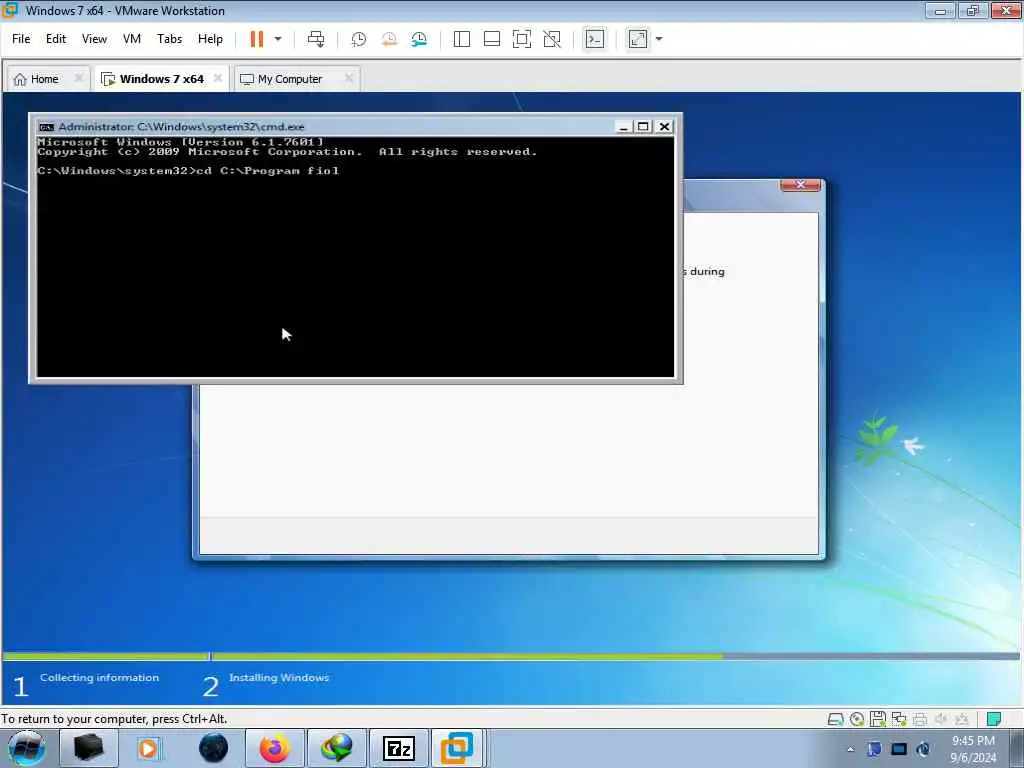Click the sound card status icon
1024x768 pixels.
click(940, 719)
